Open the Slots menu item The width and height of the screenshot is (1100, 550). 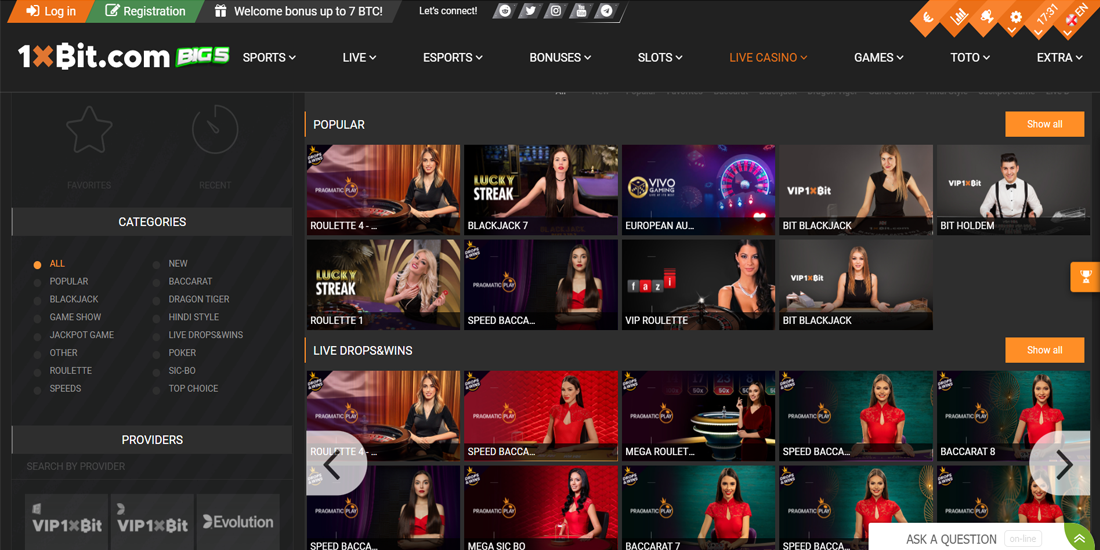click(660, 58)
